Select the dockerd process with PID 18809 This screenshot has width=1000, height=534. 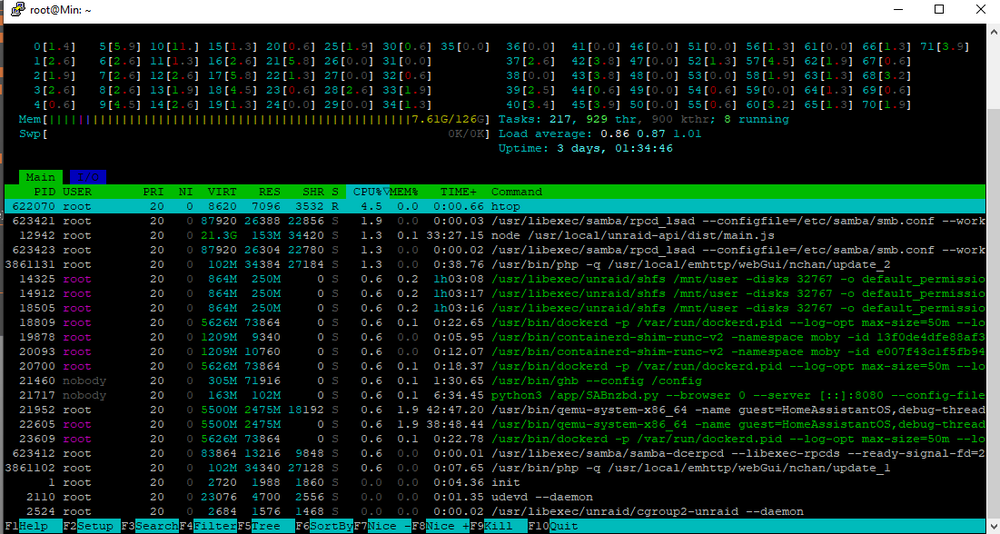click(495, 323)
